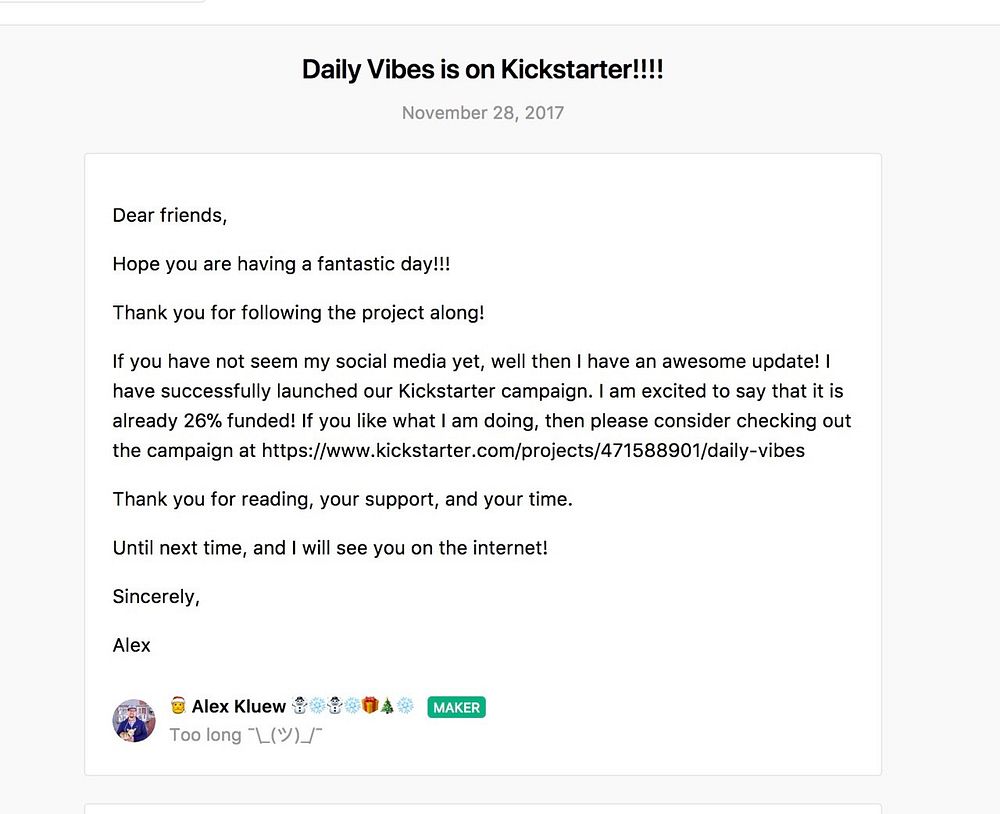1000x814 pixels.
Task: Click the Dear friends greeting line
Action: [x=169, y=215]
